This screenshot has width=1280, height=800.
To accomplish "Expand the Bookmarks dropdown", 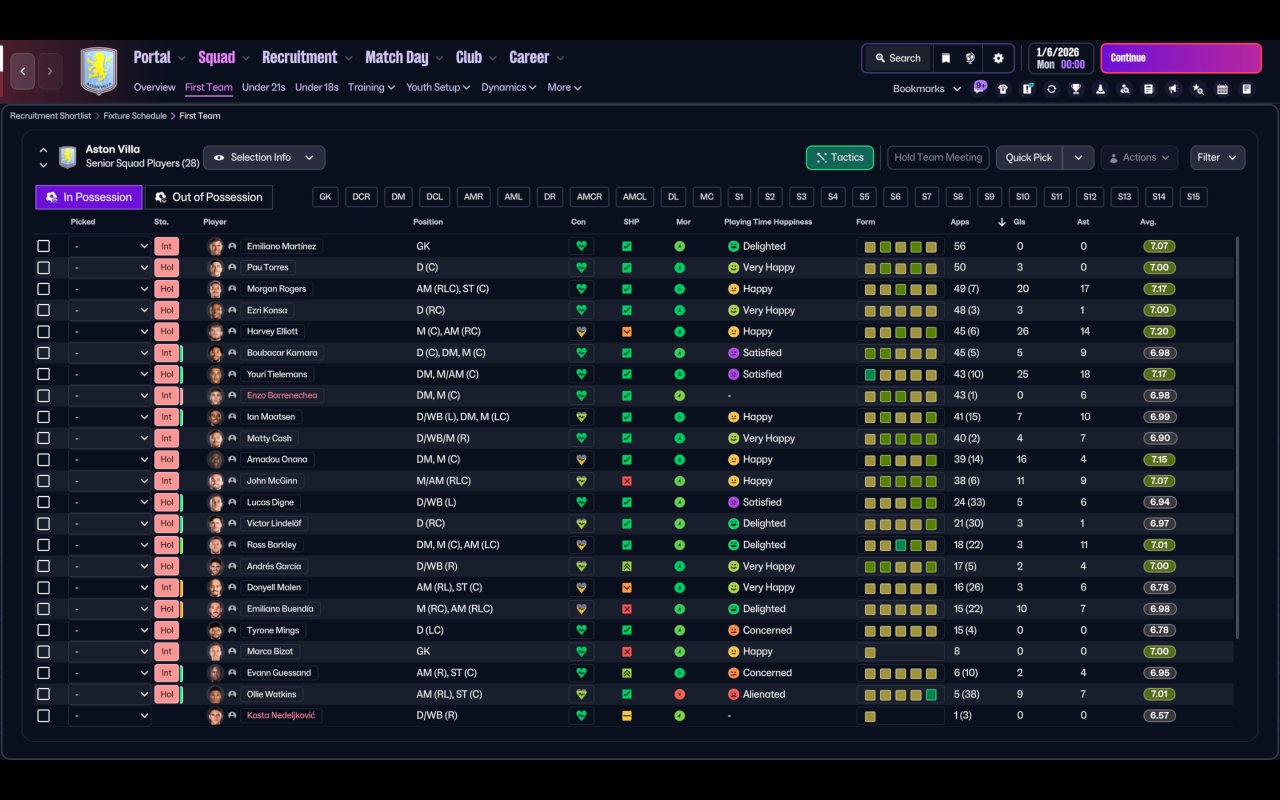I will 927,88.
